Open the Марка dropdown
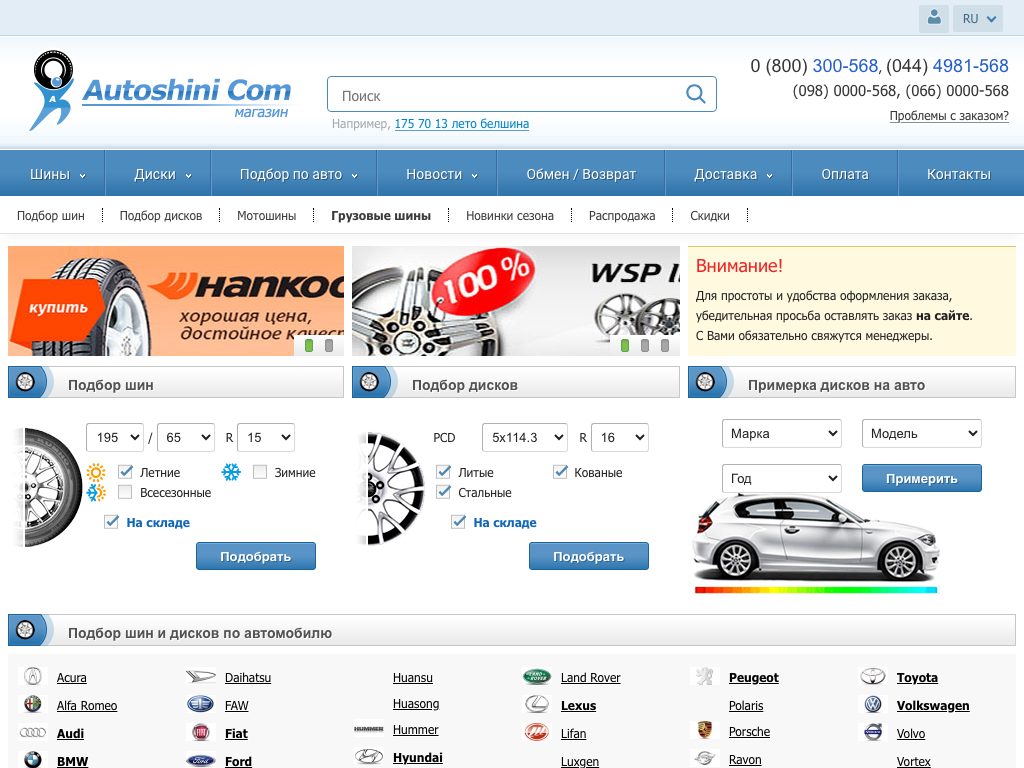1024x768 pixels. [x=782, y=434]
